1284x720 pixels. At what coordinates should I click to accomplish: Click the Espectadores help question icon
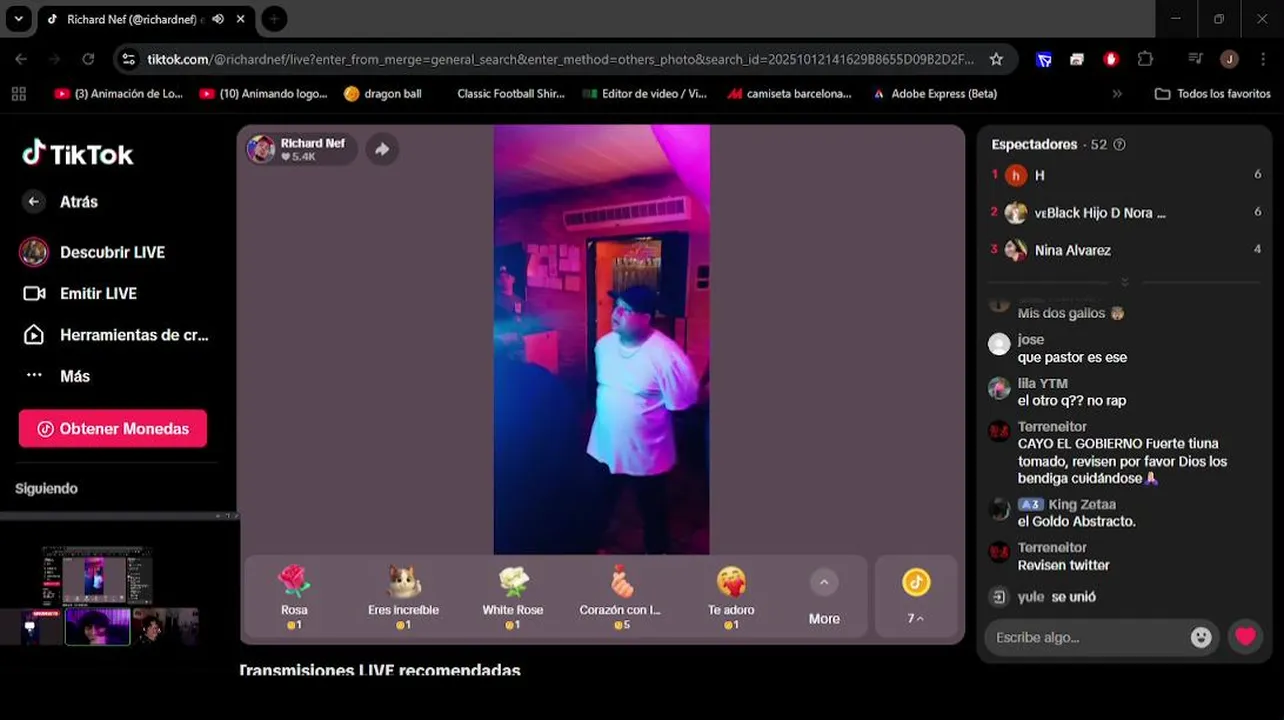click(x=1119, y=144)
